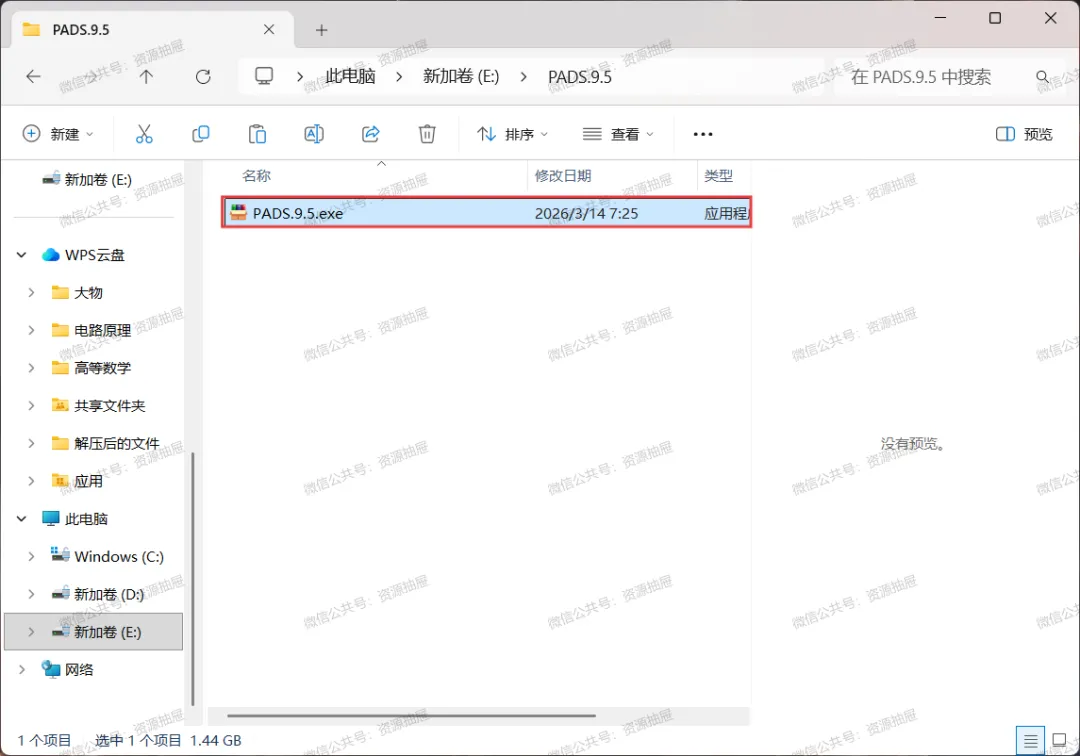Click the Windows (C:) drive icon
The image size is (1080, 756).
pyautogui.click(x=60, y=556)
